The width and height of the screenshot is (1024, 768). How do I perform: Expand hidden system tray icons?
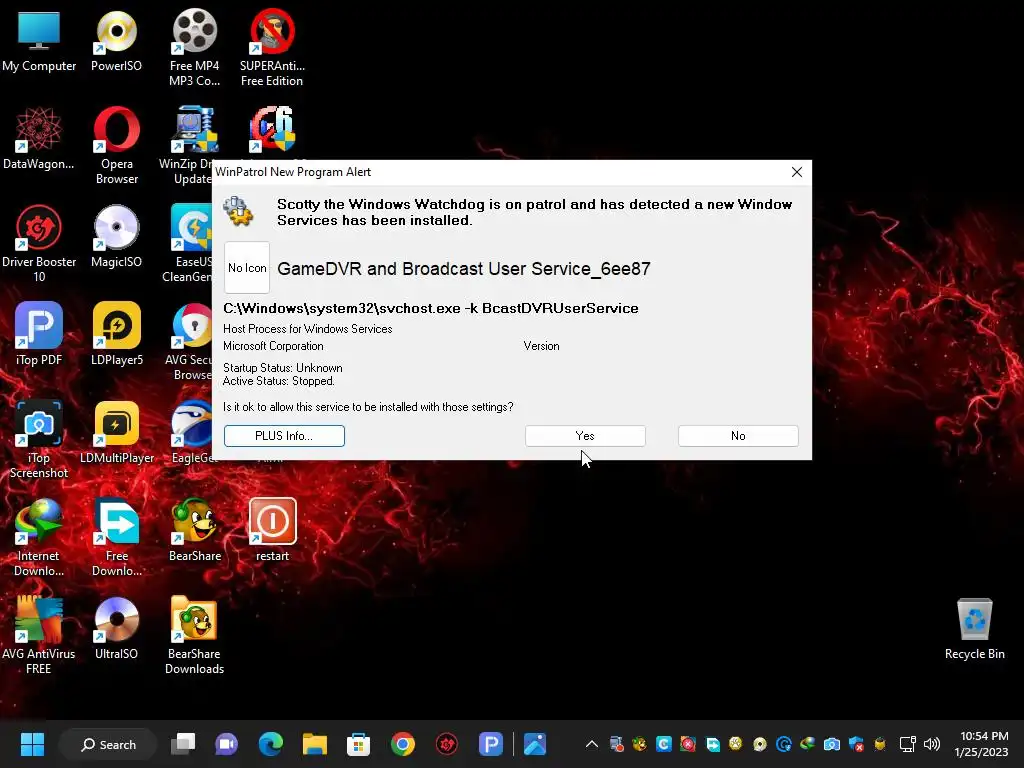(x=592, y=744)
